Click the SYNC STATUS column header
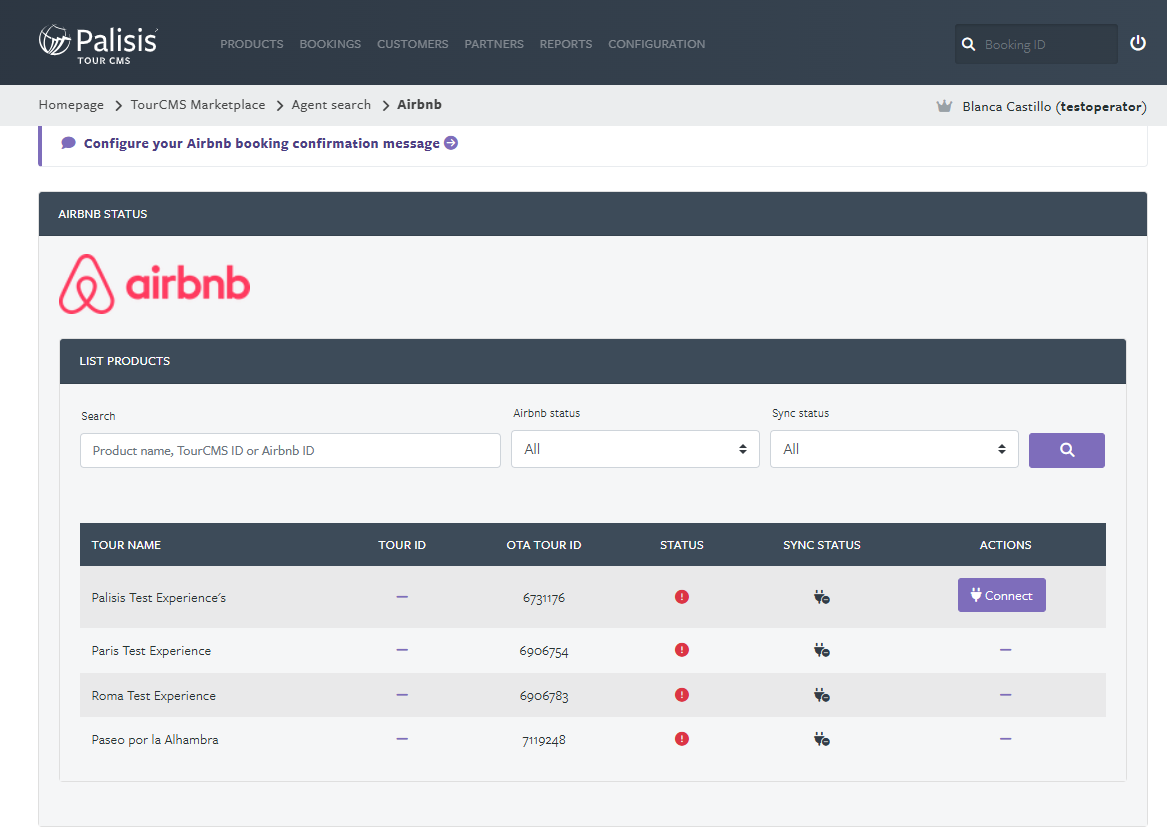The image size is (1167, 837). (x=822, y=545)
